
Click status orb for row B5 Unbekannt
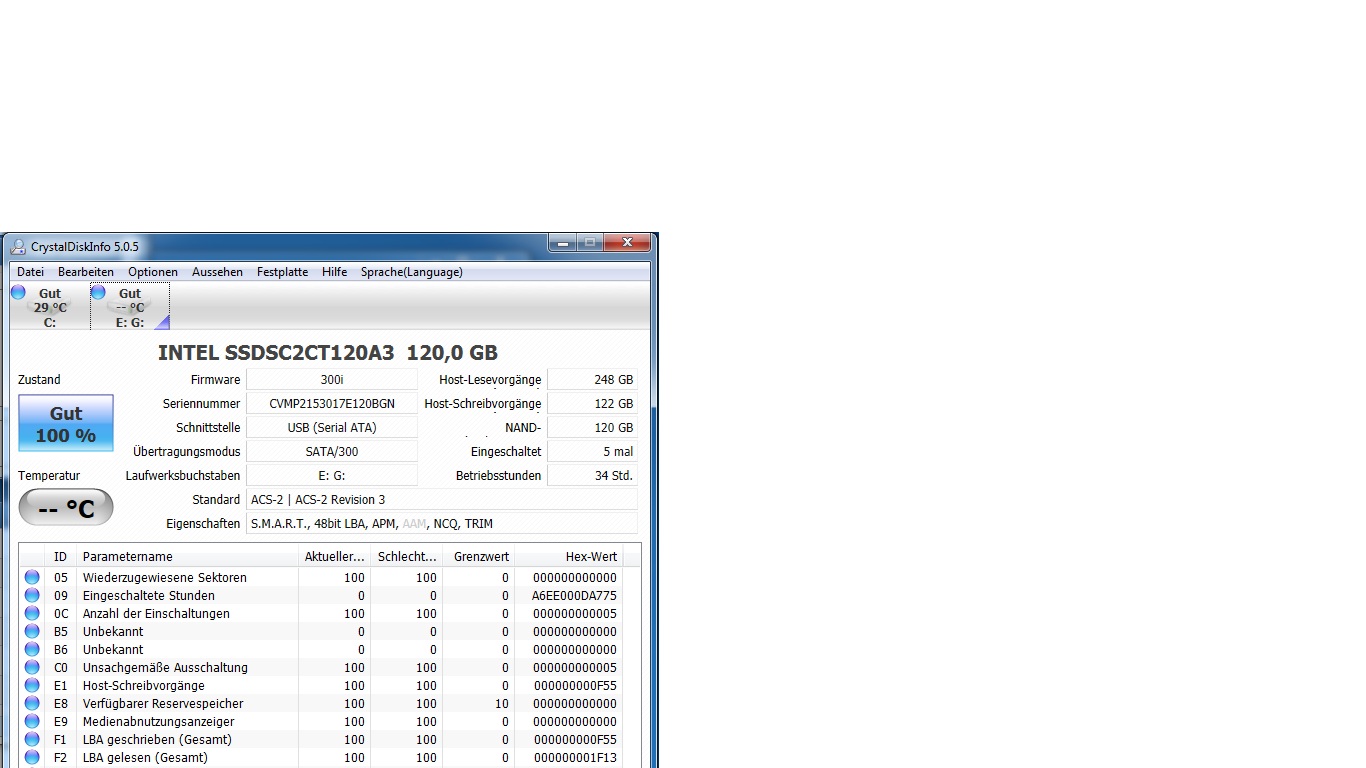[x=32, y=631]
